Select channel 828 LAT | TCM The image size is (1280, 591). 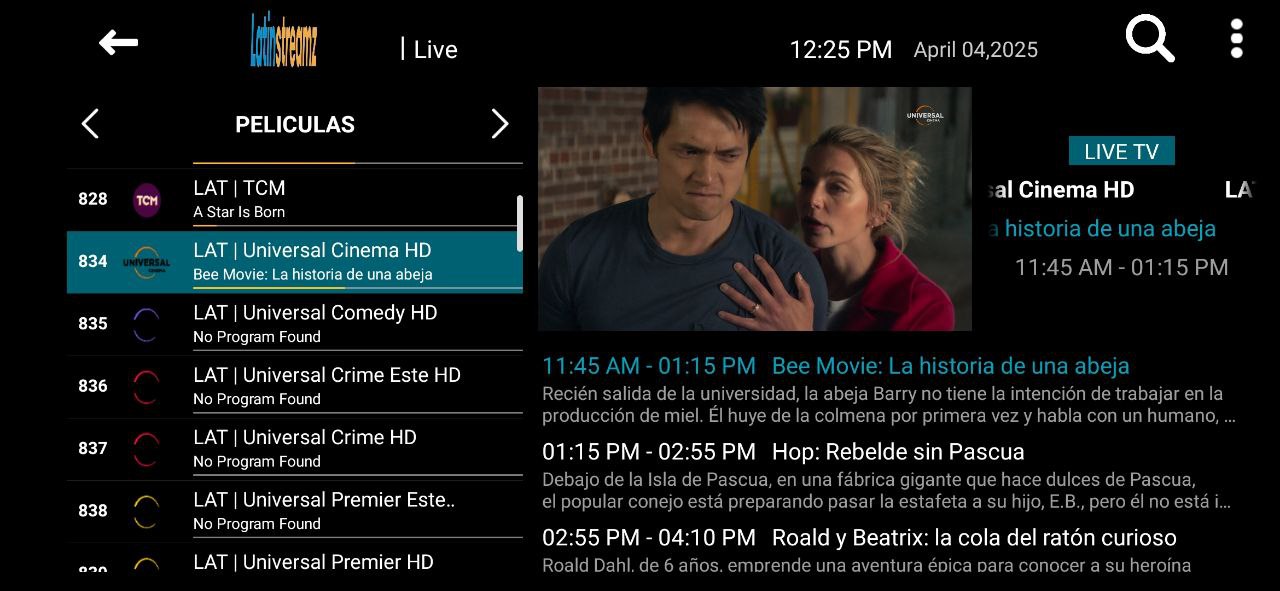[295, 199]
